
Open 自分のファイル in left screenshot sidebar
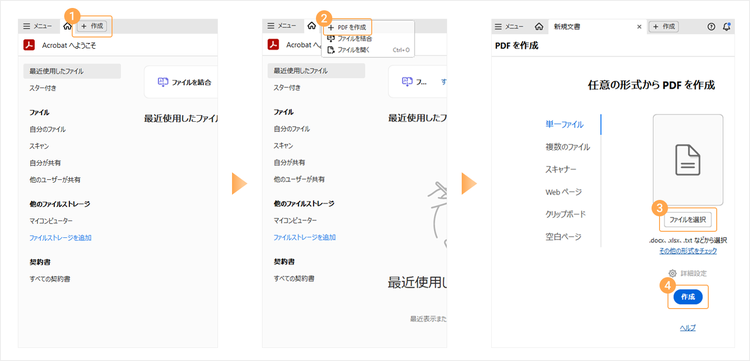coord(48,129)
